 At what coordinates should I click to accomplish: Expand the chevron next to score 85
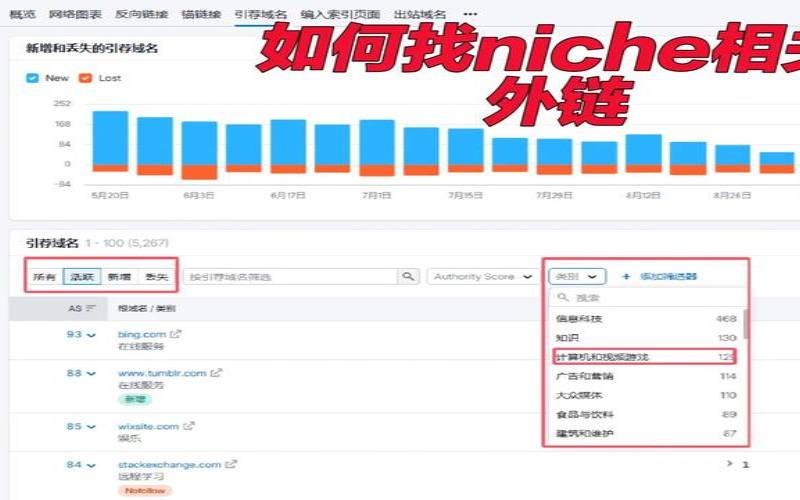tap(91, 427)
